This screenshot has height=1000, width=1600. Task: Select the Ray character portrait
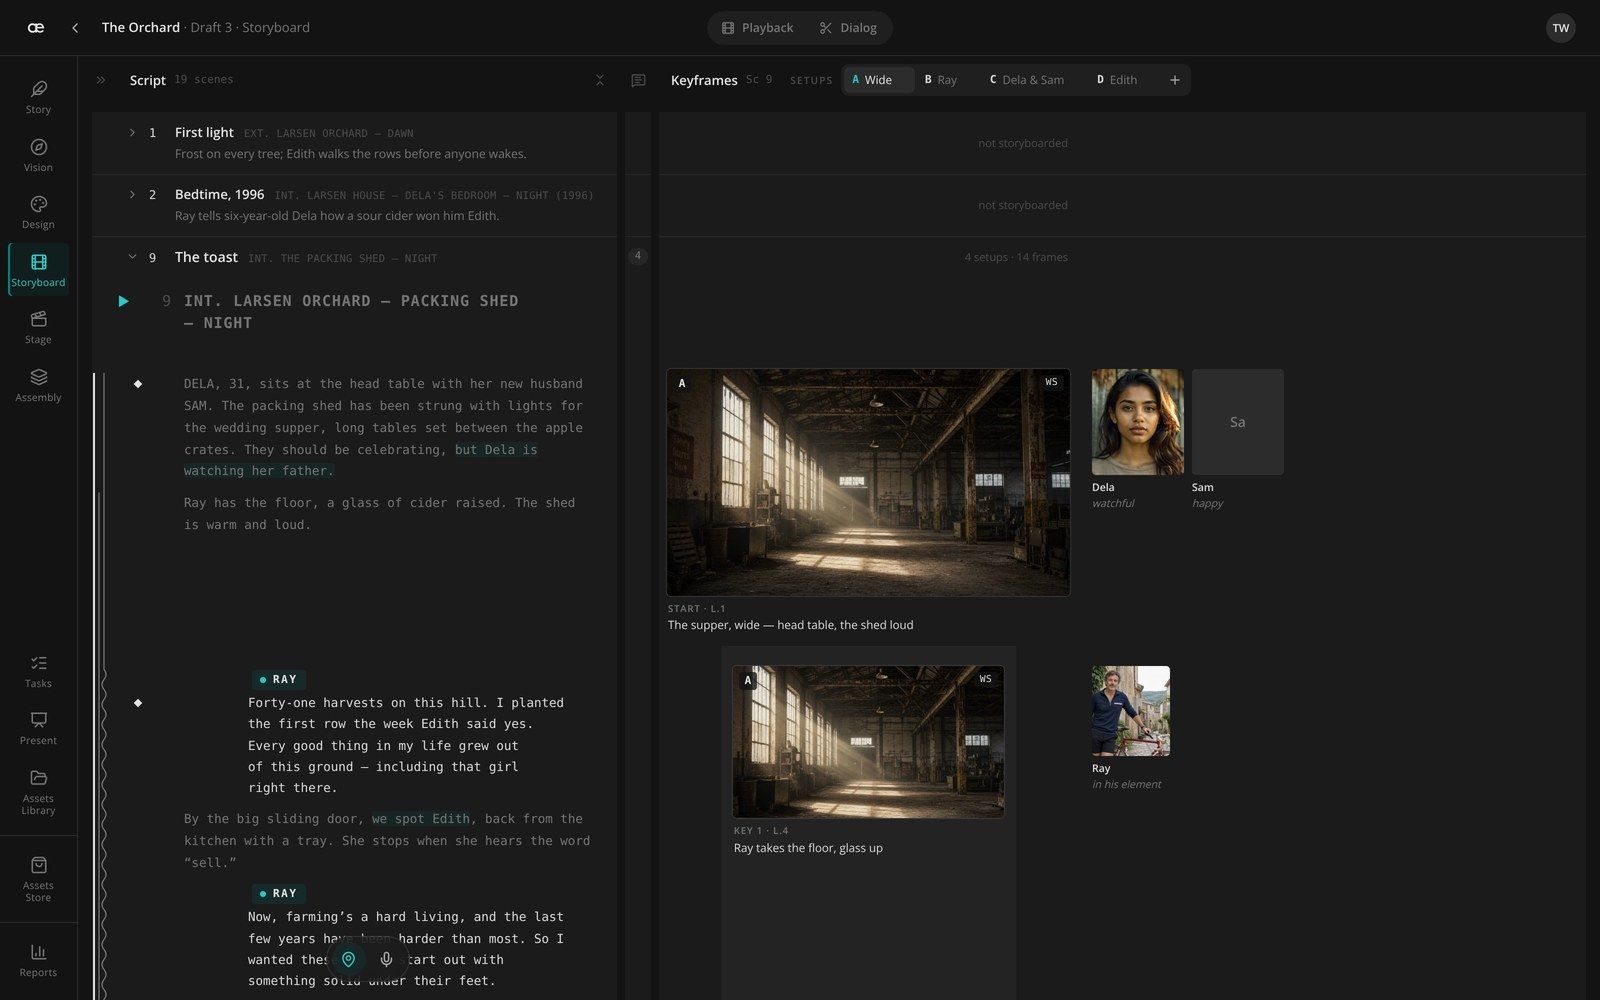[x=1131, y=711]
